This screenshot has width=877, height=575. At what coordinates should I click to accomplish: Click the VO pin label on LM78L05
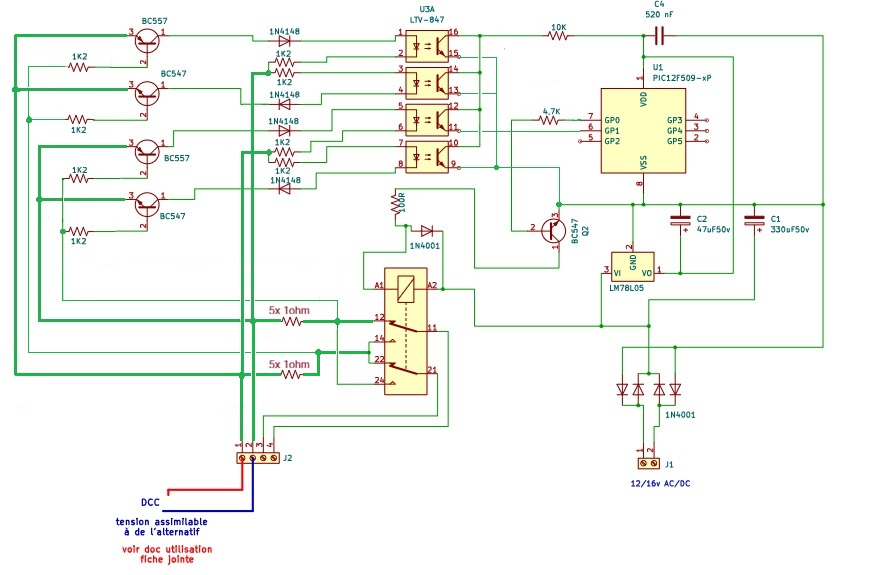click(647, 274)
